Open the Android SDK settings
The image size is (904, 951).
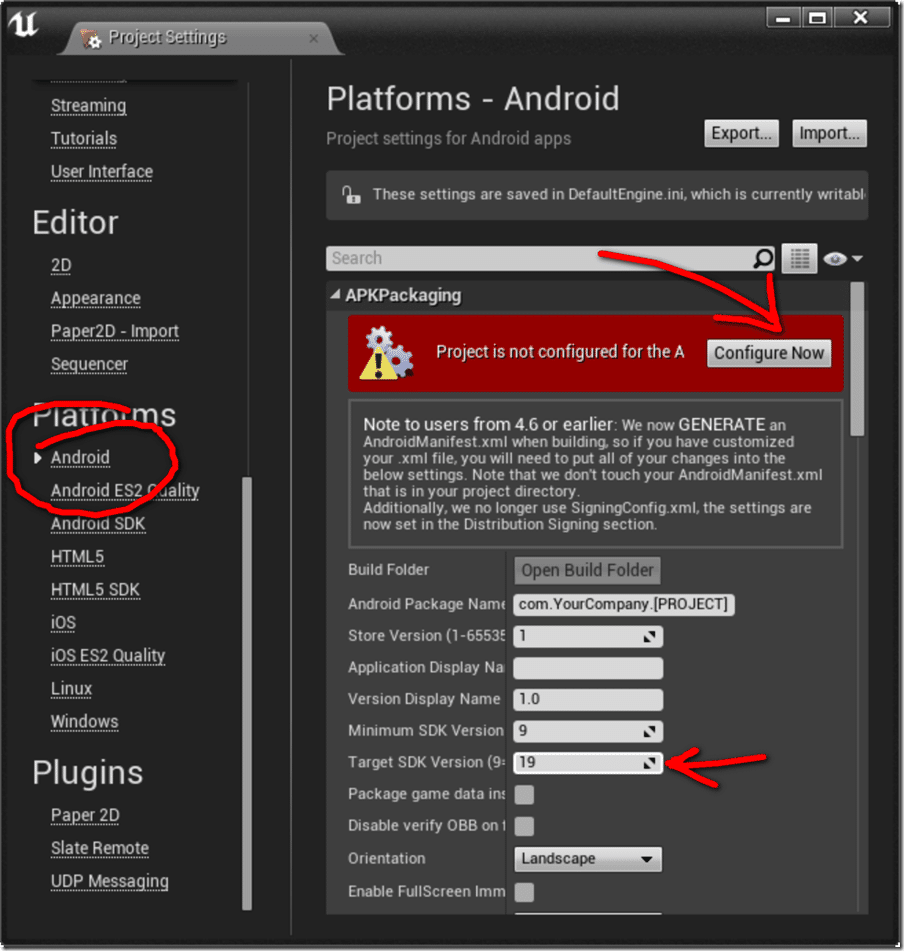point(98,523)
